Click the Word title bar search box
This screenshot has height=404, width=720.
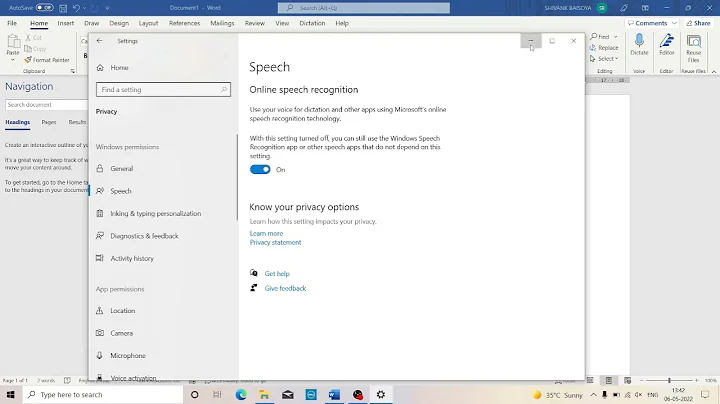[x=364, y=8]
